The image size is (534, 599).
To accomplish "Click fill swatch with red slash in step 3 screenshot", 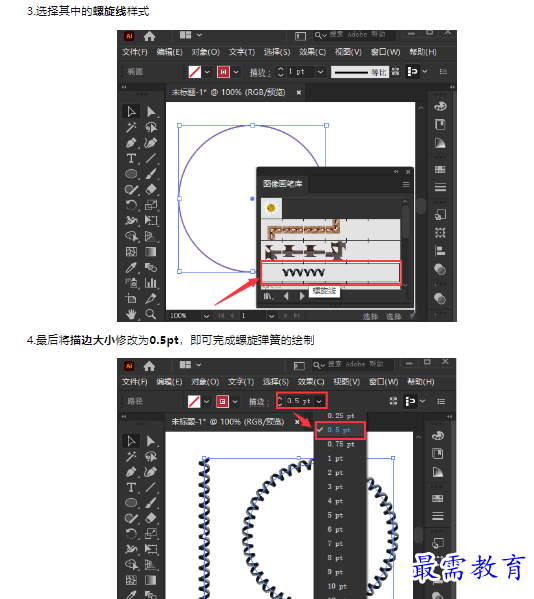I will click(195, 72).
